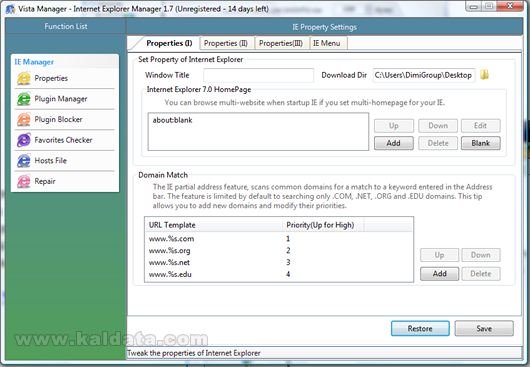Screen dimensions: 530x367
Task: Click the orange Plugin Blocker icon
Action: (24, 120)
